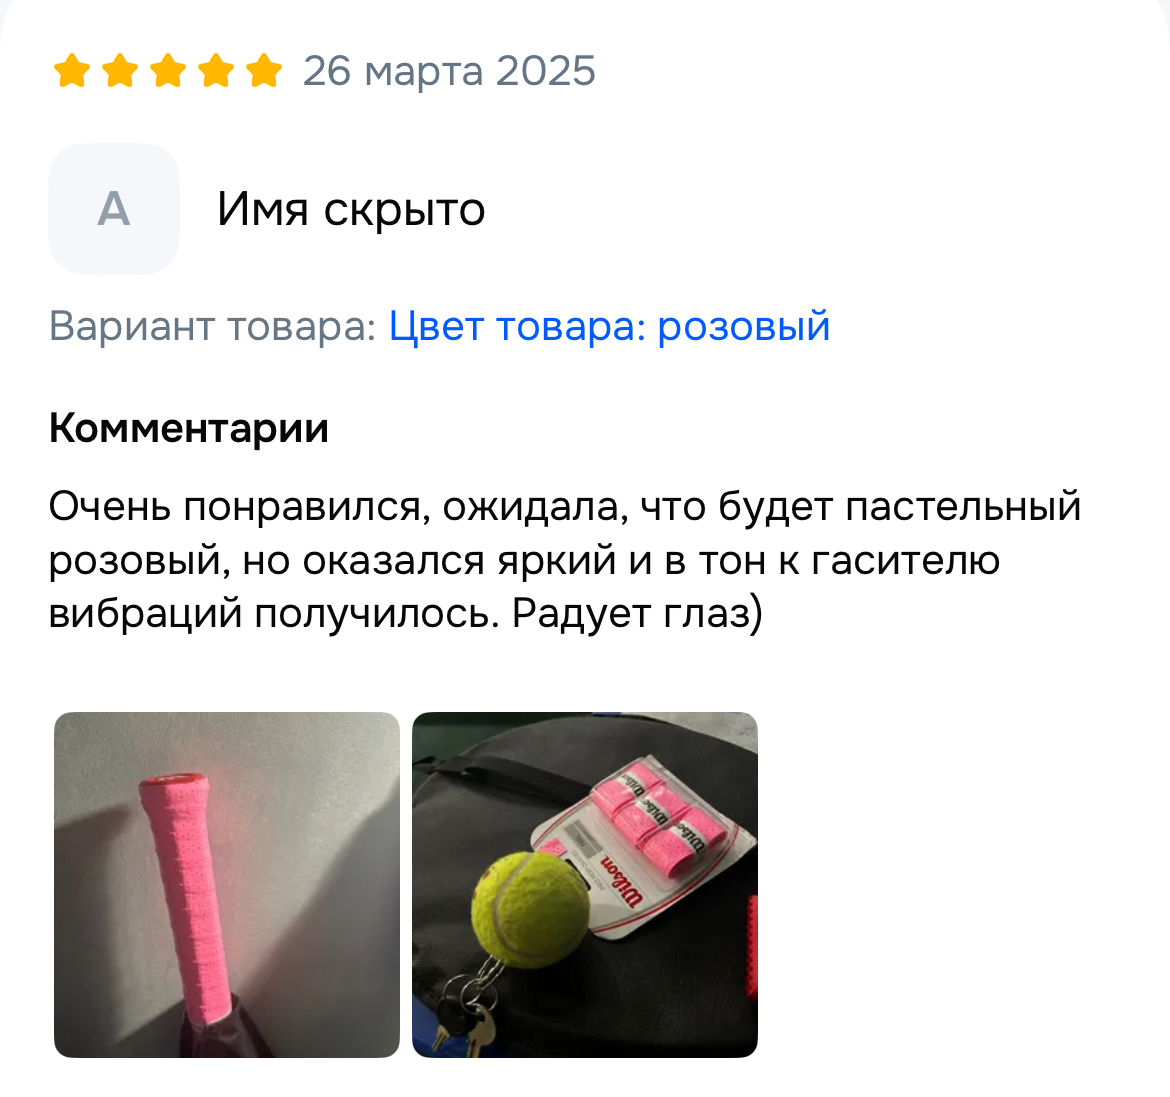Screen dimensions: 1170x1097
Task: Click the 'Имя скрыто' reviewer name
Action: (351, 209)
